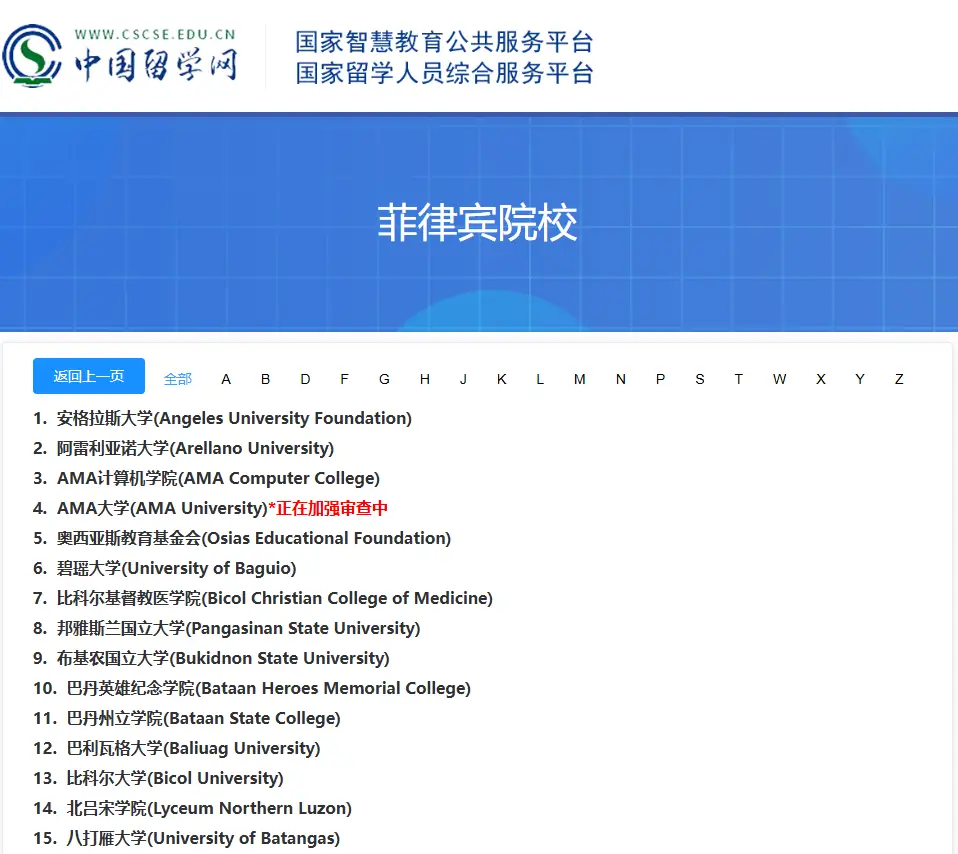Filter the list by letter A
The image size is (958, 854).
point(226,379)
